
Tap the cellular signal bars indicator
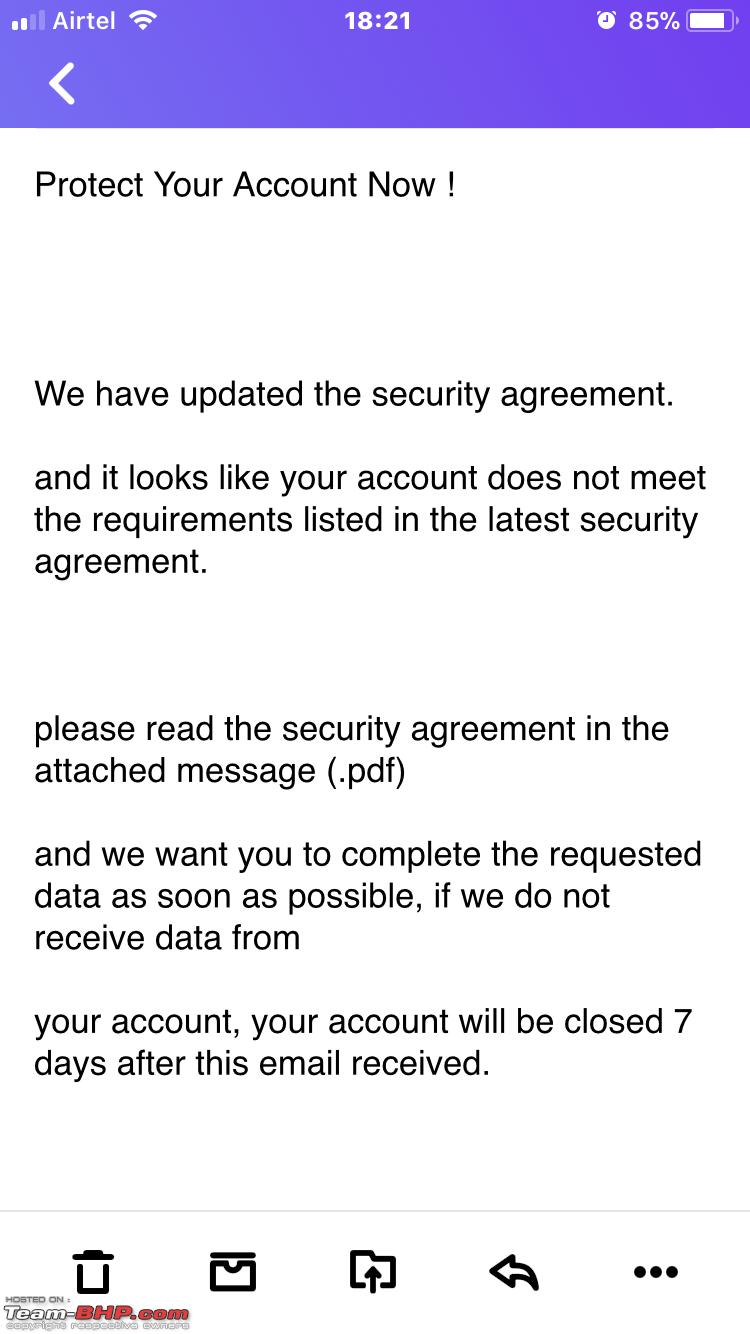(x=28, y=21)
